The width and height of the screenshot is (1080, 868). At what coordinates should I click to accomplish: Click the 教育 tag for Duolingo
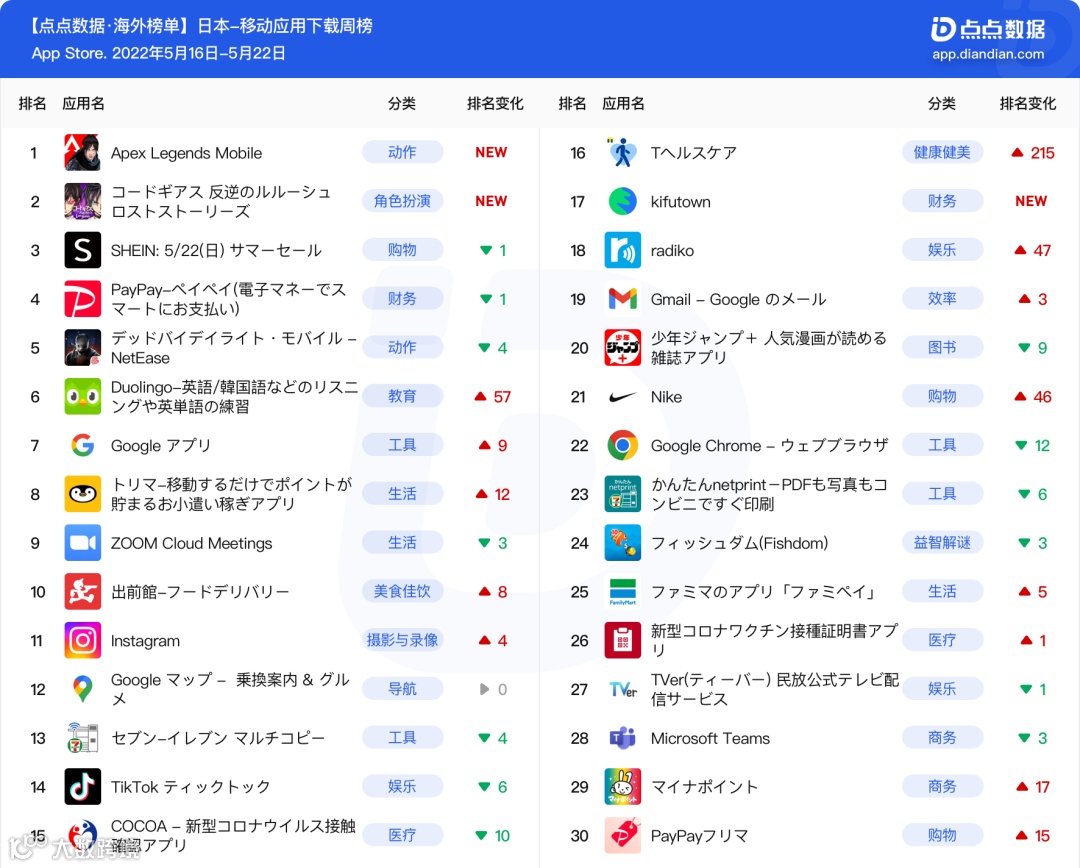402,396
